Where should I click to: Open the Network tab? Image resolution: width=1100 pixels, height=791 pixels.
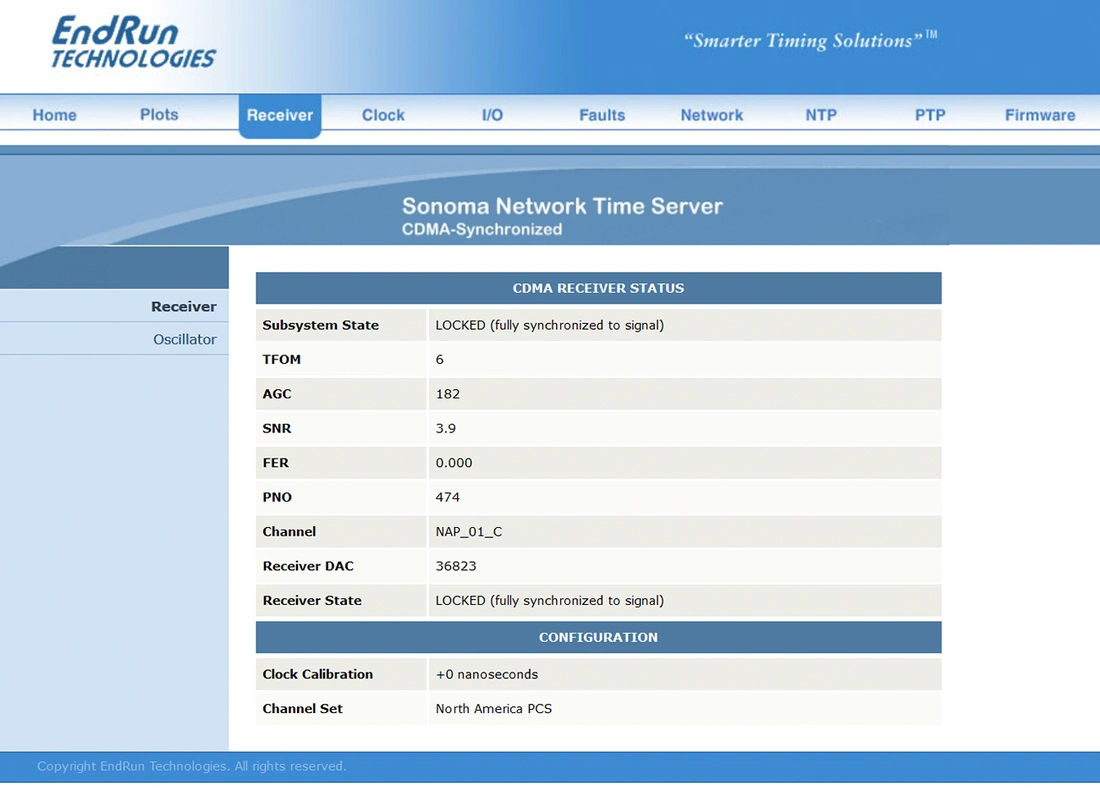[x=712, y=115]
